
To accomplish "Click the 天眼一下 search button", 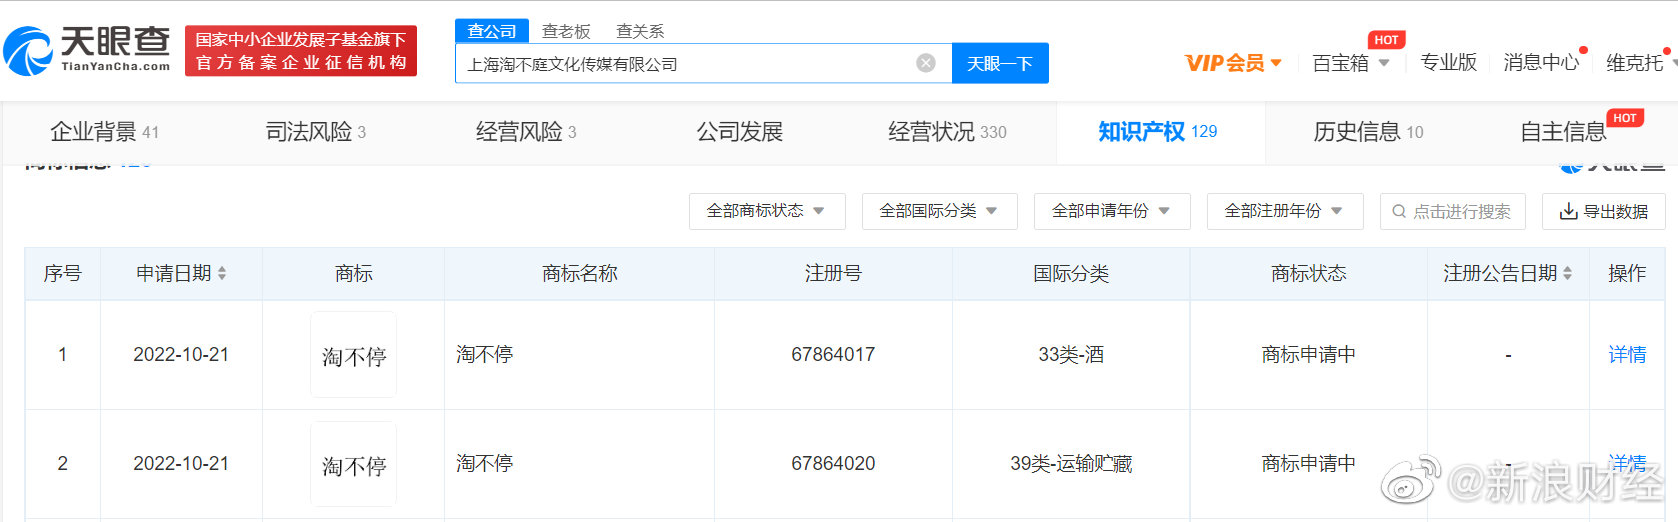I will [x=999, y=63].
